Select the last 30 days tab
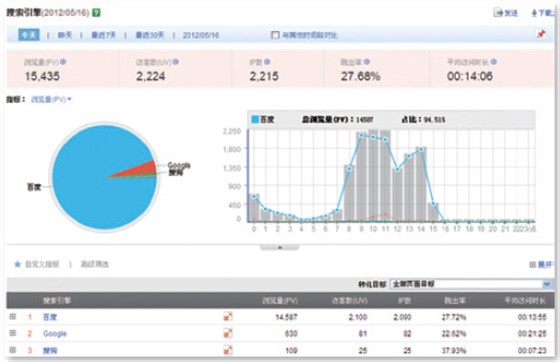Image resolution: width=560 pixels, height=362 pixels. [x=150, y=35]
